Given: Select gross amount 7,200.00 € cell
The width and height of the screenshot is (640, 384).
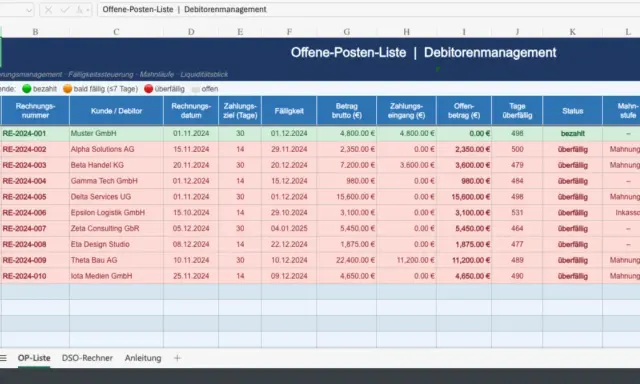Looking at the screenshot, I should point(347,165).
